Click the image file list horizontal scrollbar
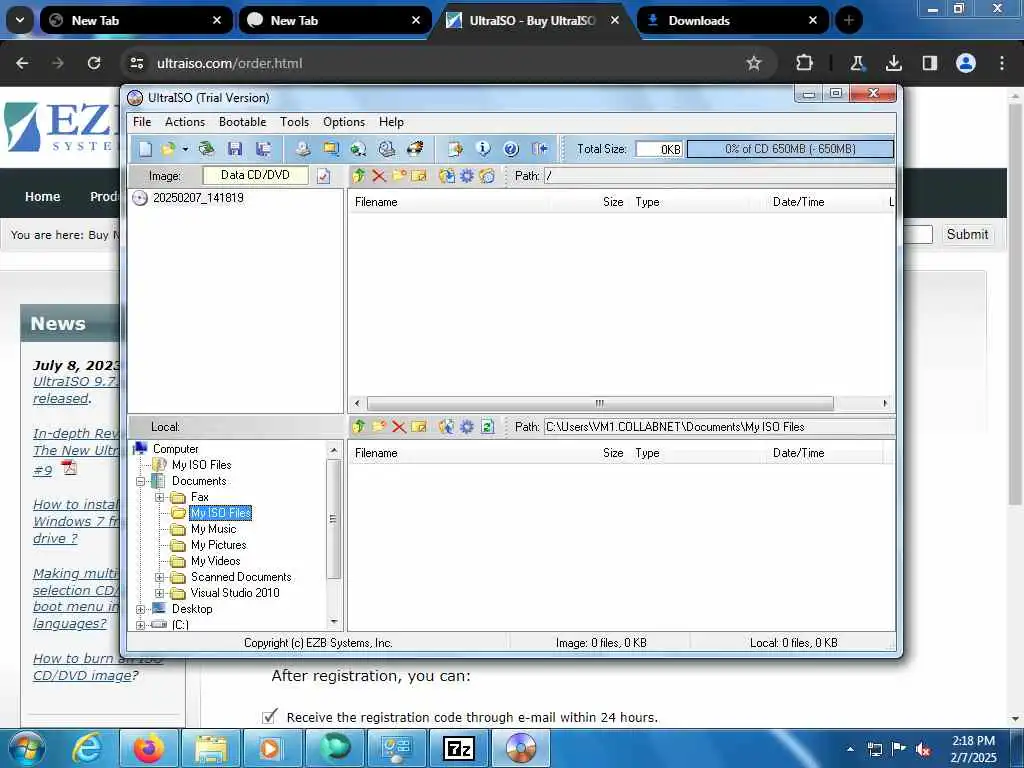The height and width of the screenshot is (768, 1024). pos(600,403)
